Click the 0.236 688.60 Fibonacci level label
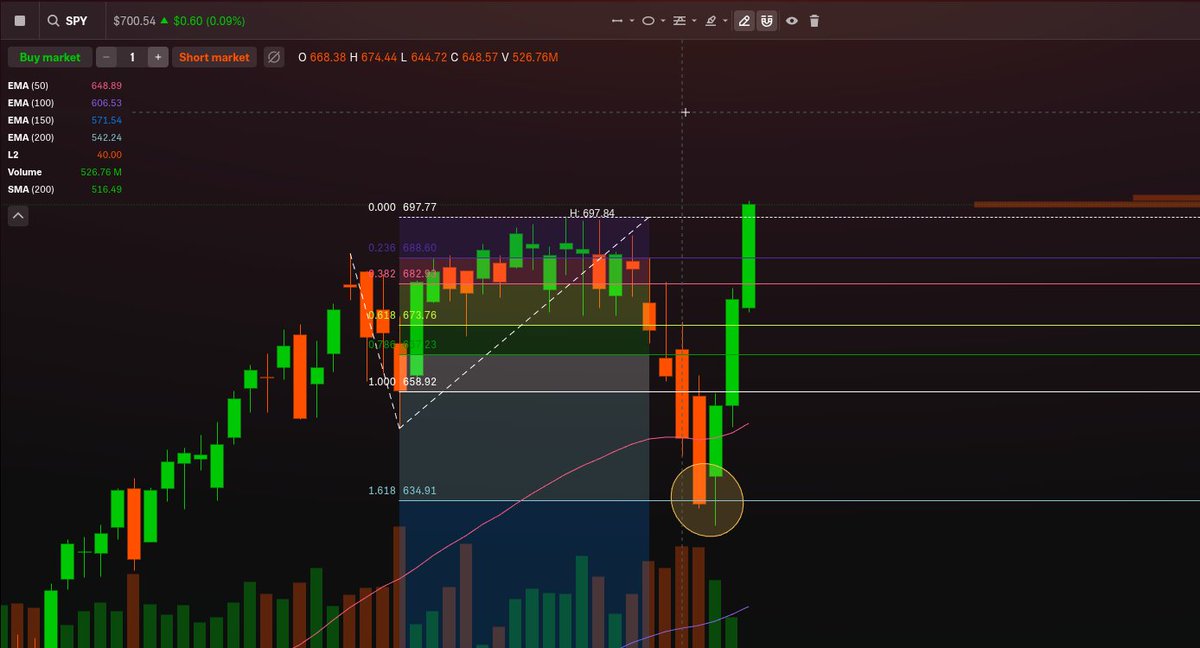This screenshot has height=648, width=1200. (403, 248)
